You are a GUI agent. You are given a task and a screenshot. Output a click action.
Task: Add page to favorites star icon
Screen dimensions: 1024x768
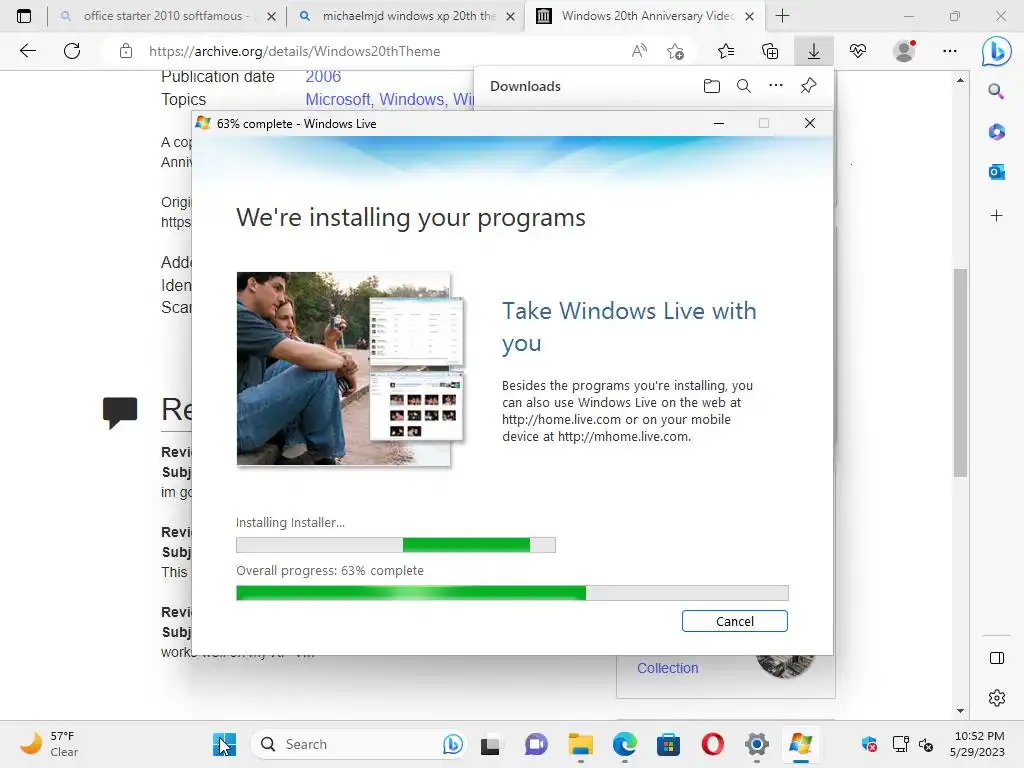tap(676, 51)
